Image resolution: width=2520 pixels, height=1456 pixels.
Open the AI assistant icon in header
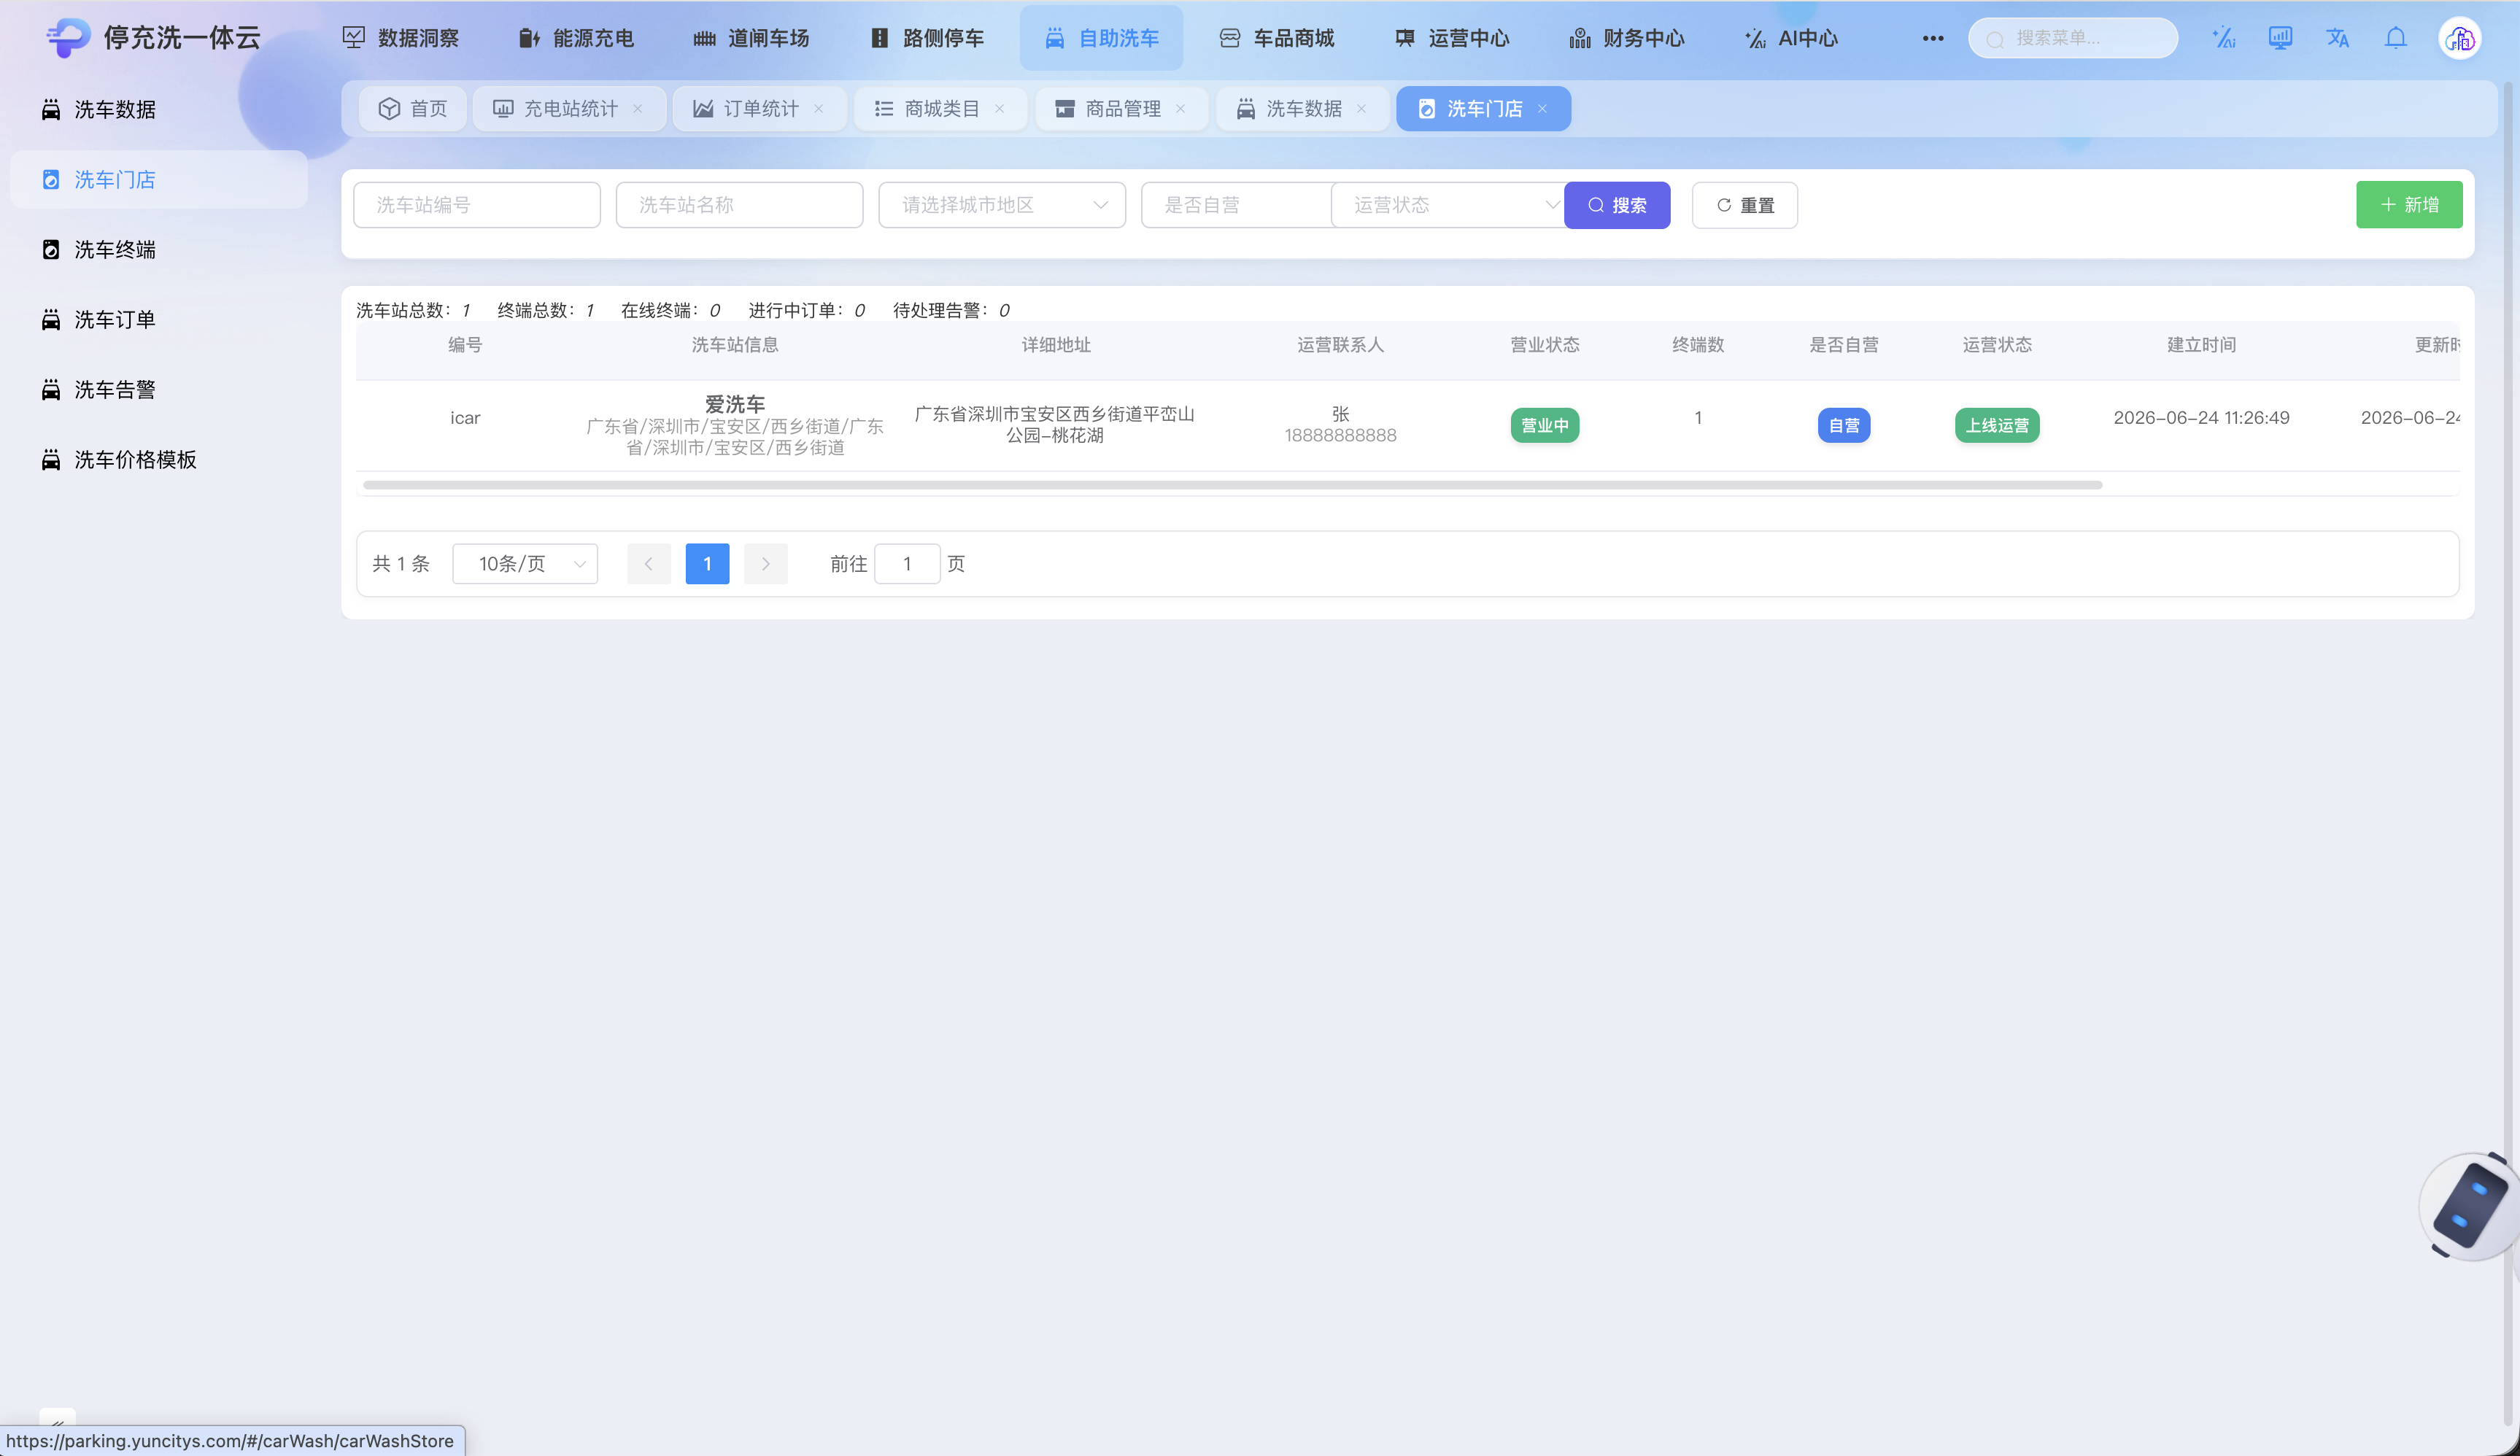click(2223, 38)
